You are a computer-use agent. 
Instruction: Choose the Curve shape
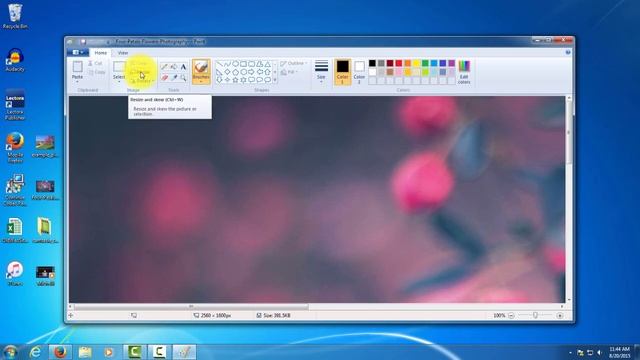[227, 64]
